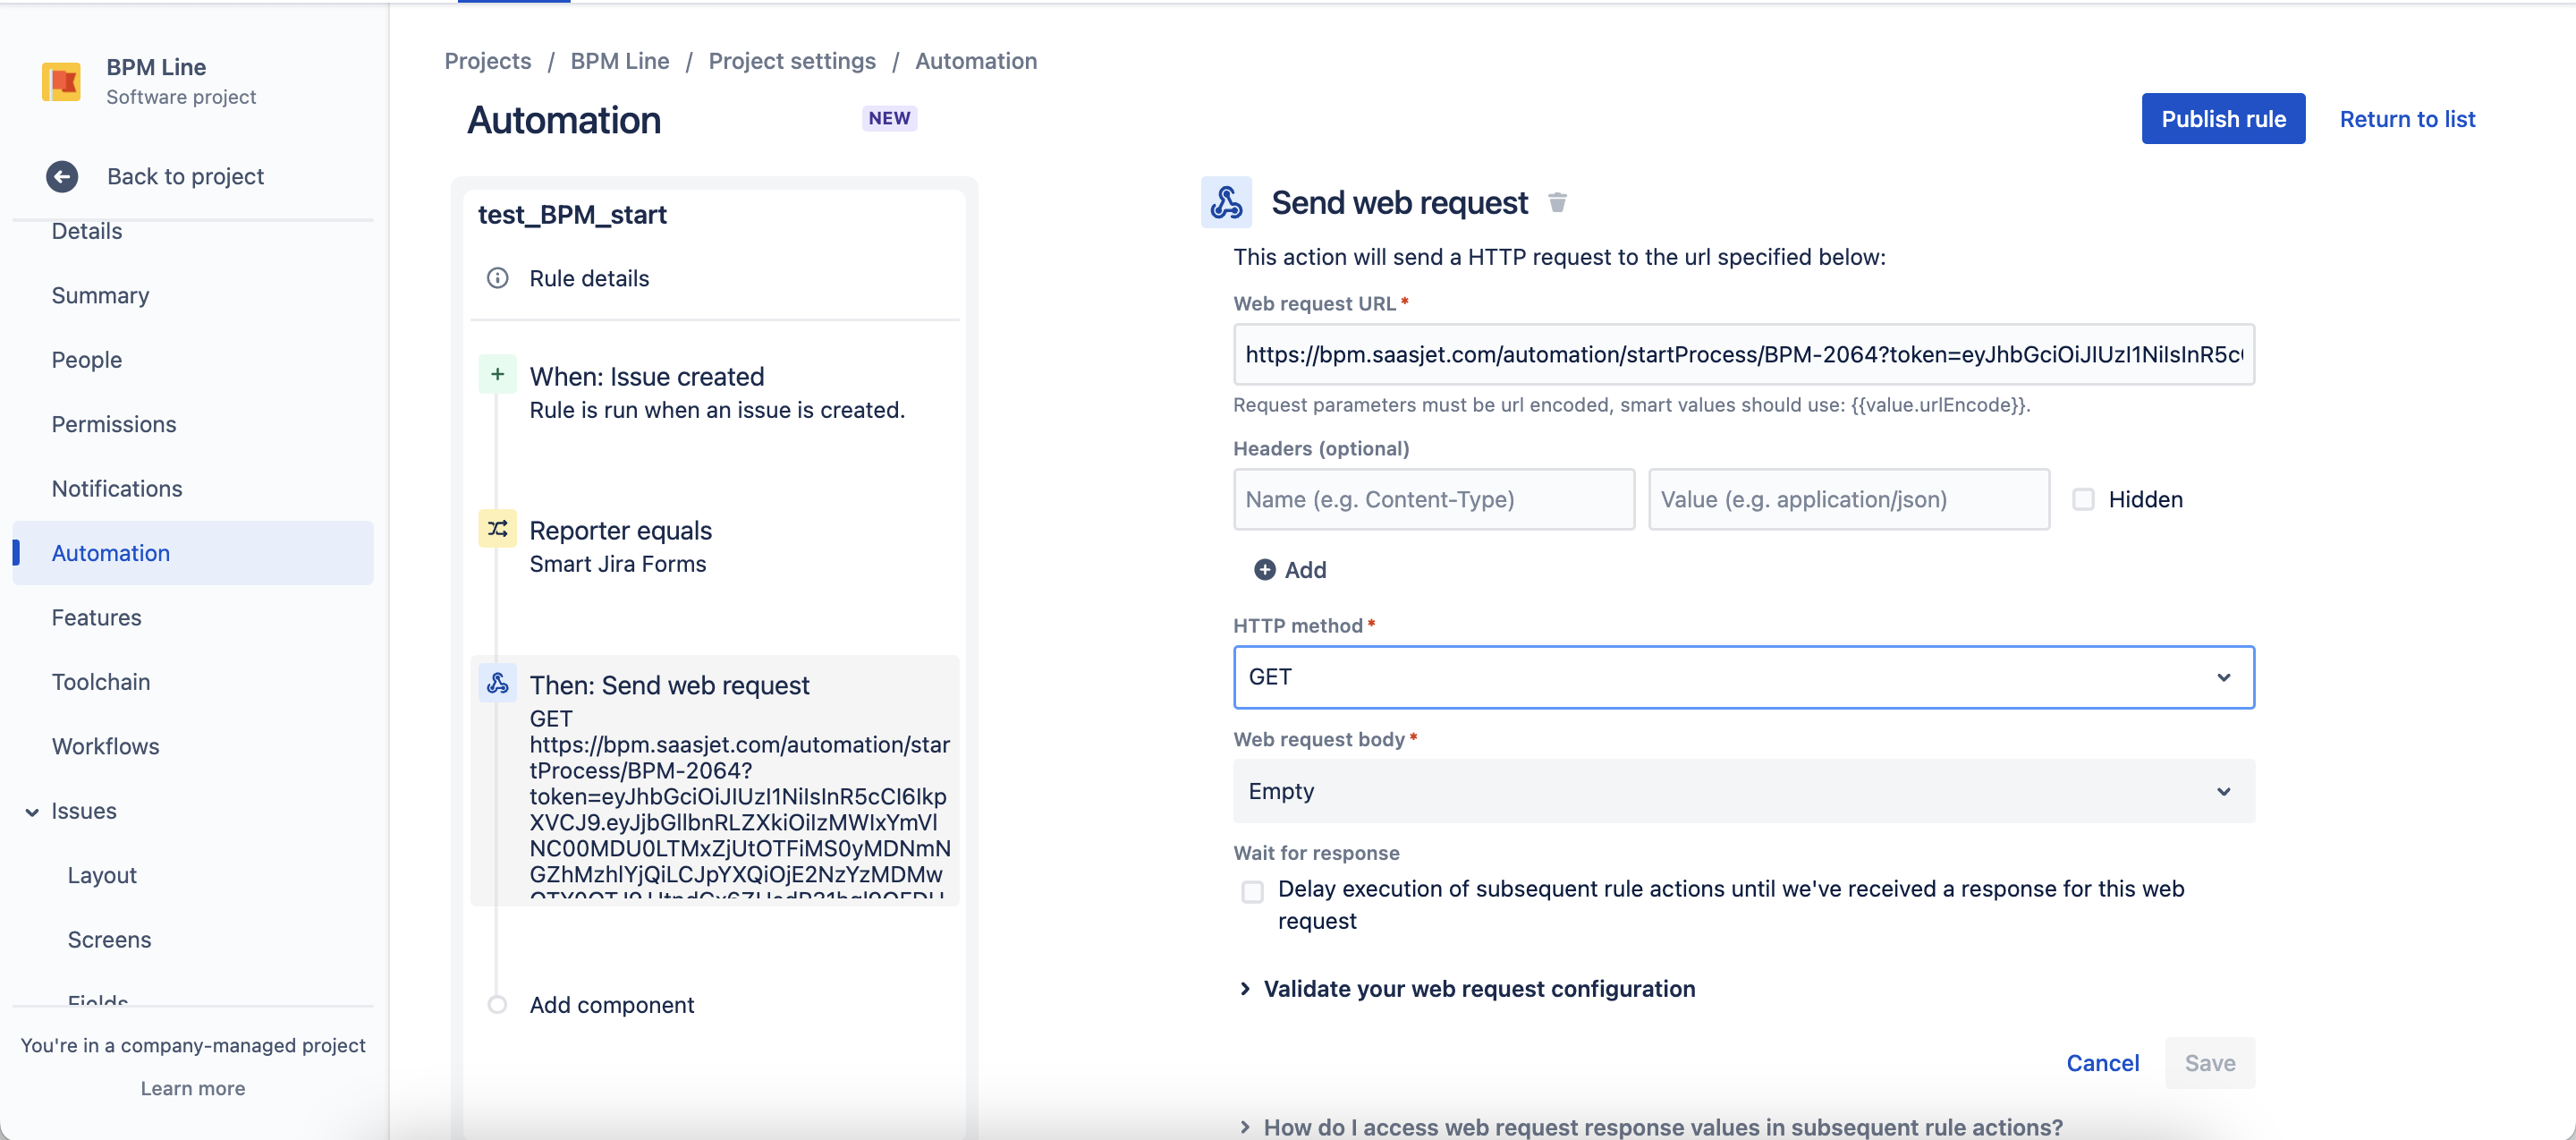Click the Web request URL input field
The width and height of the screenshot is (2576, 1140).
pos(1742,355)
